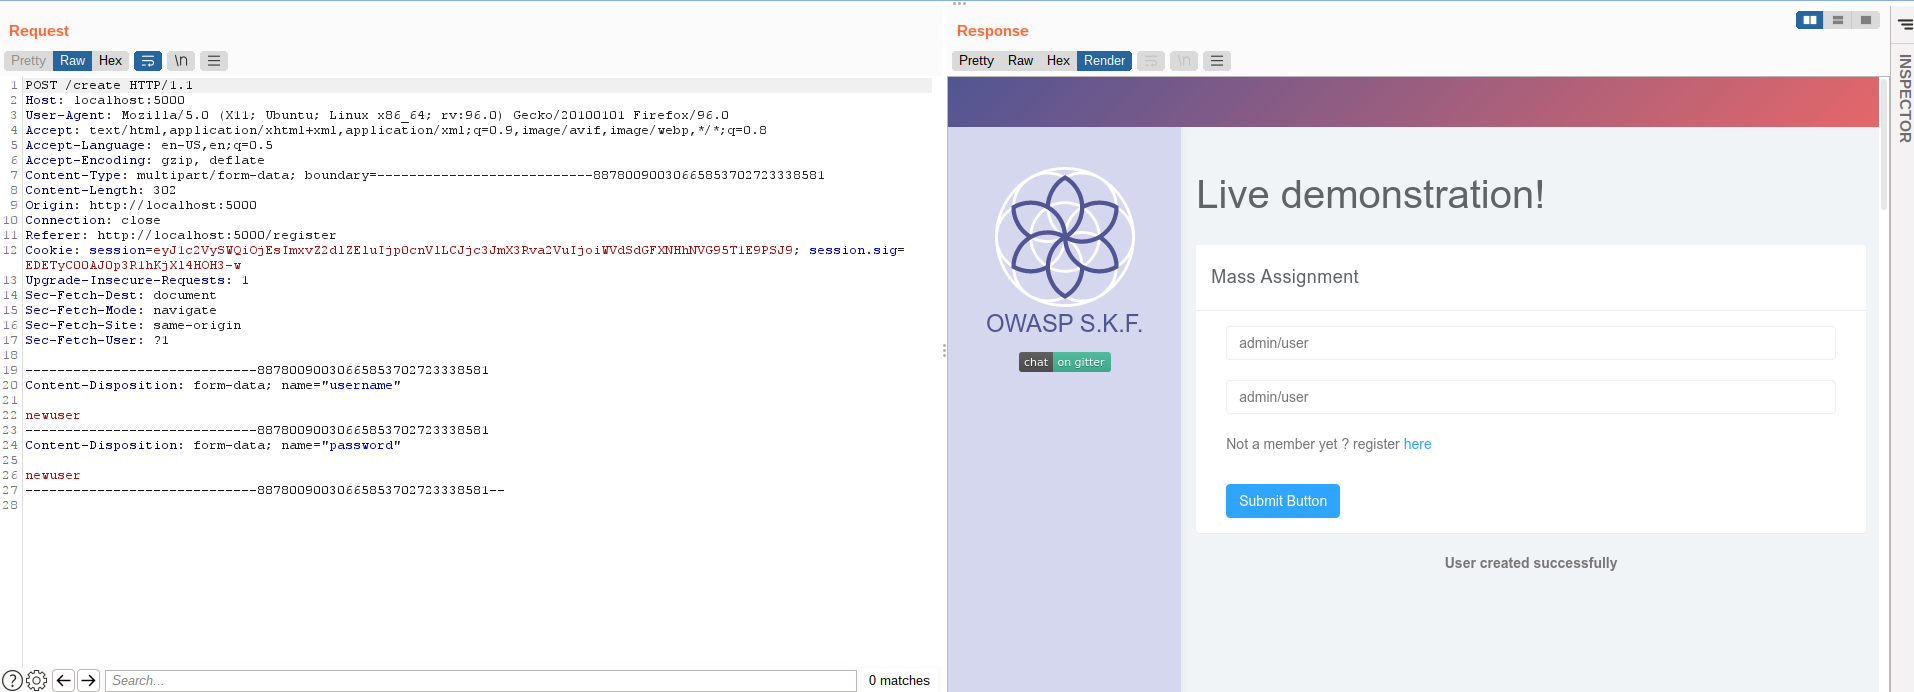Select side-by-side layout view icon
Image resolution: width=1914 pixels, height=692 pixels.
1810,20
